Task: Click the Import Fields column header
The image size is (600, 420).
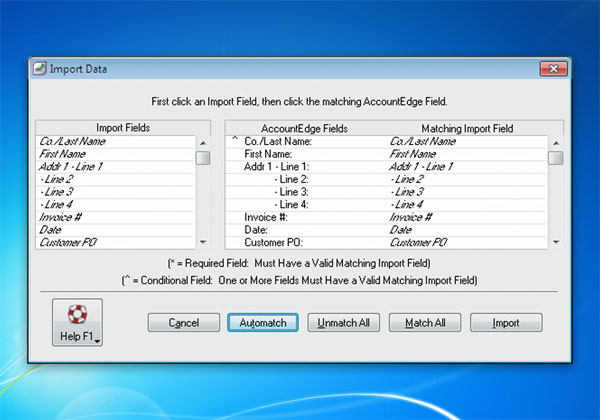Action: coord(123,128)
